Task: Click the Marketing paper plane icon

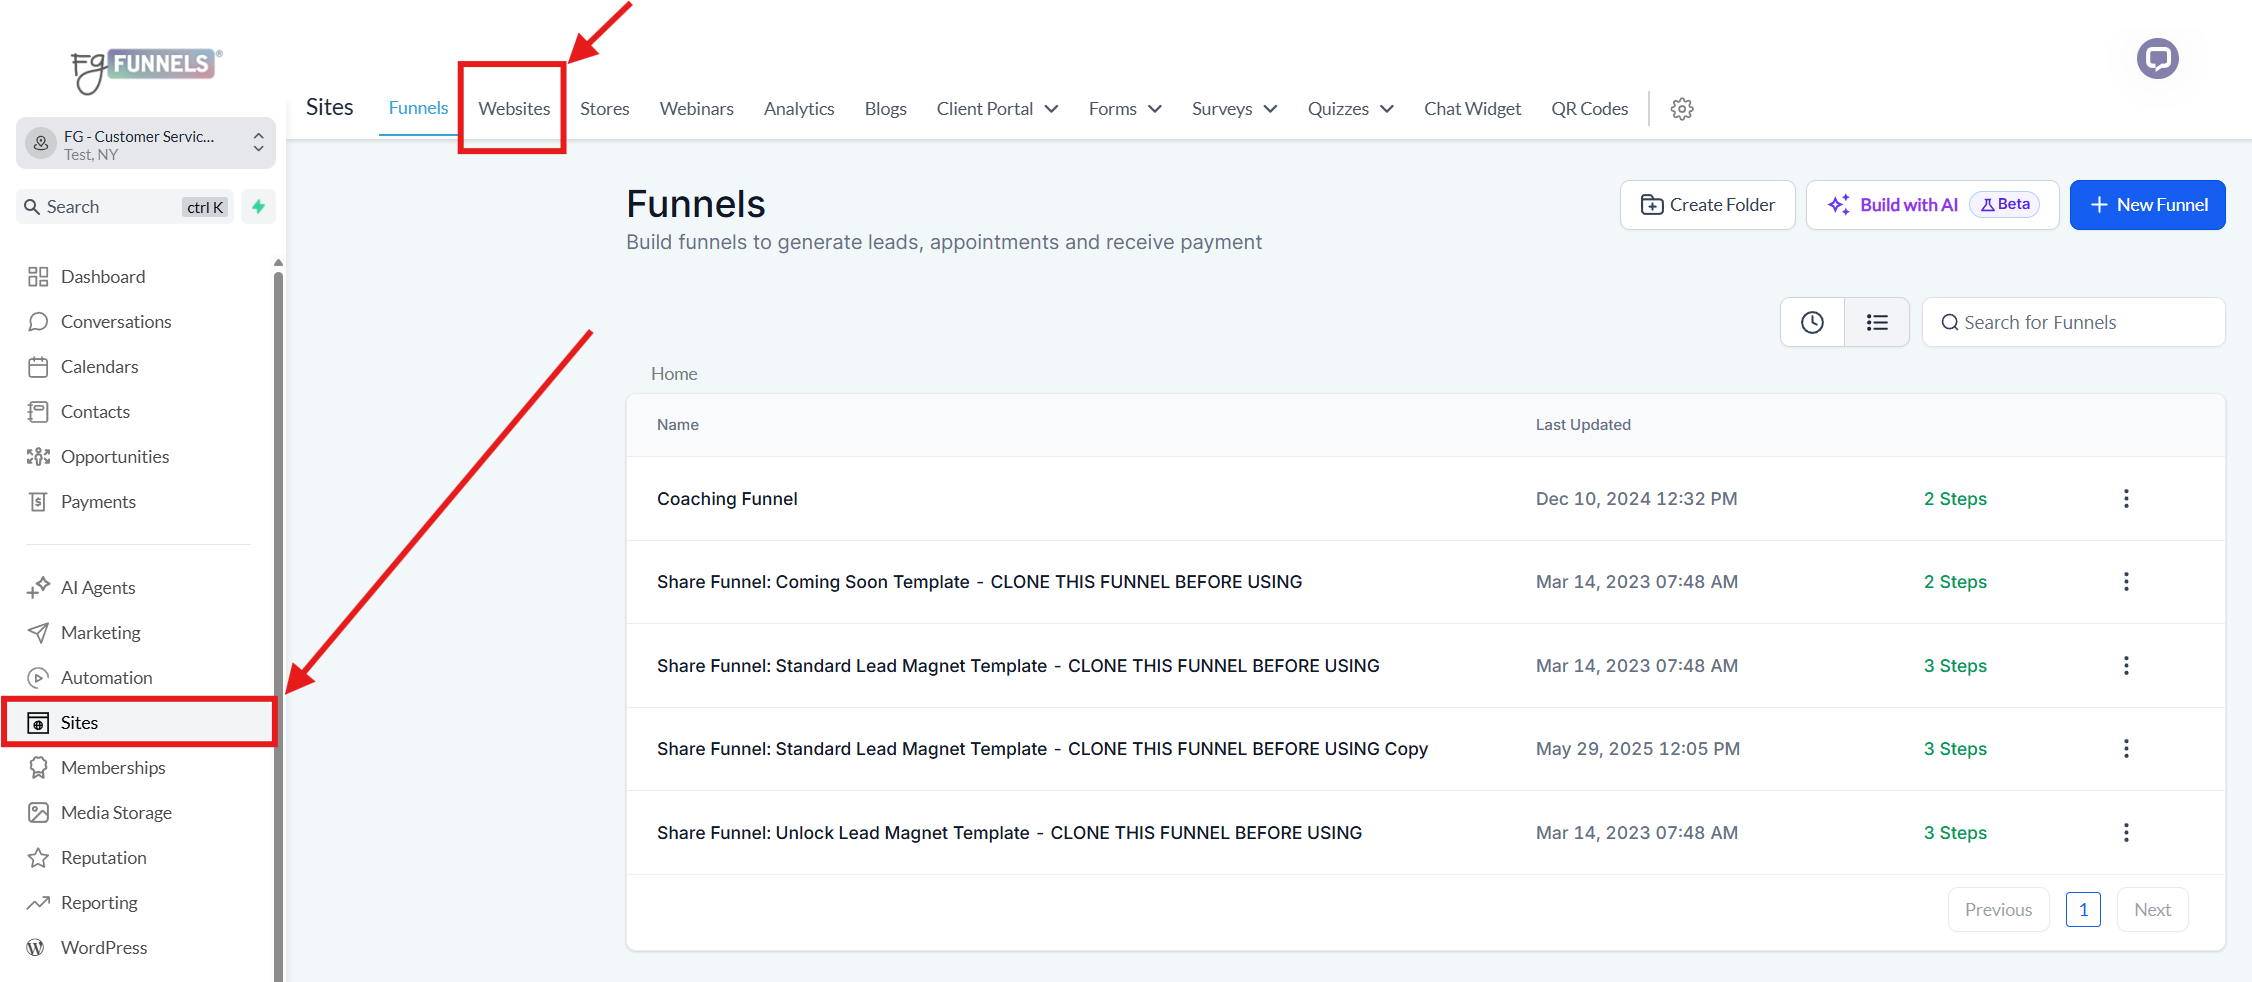Action: click(x=38, y=633)
